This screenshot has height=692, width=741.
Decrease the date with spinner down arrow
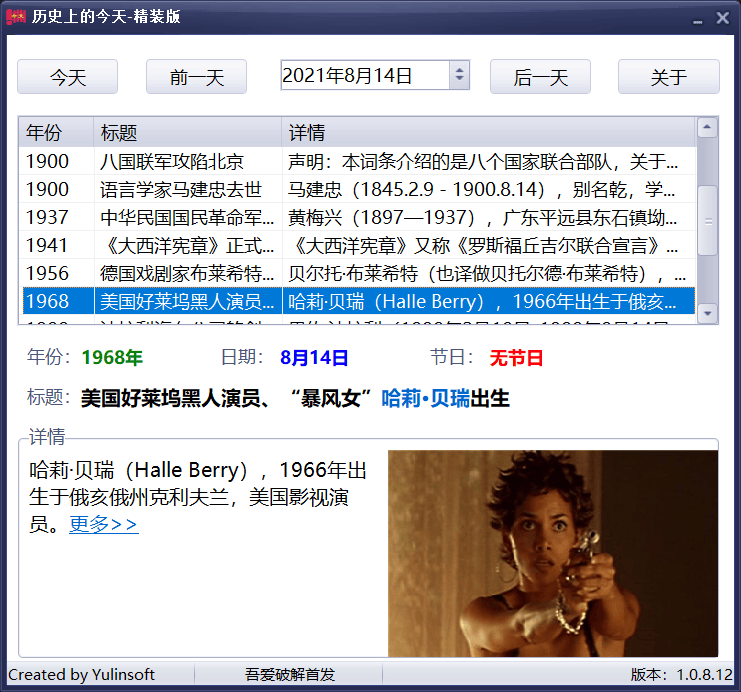[459, 81]
